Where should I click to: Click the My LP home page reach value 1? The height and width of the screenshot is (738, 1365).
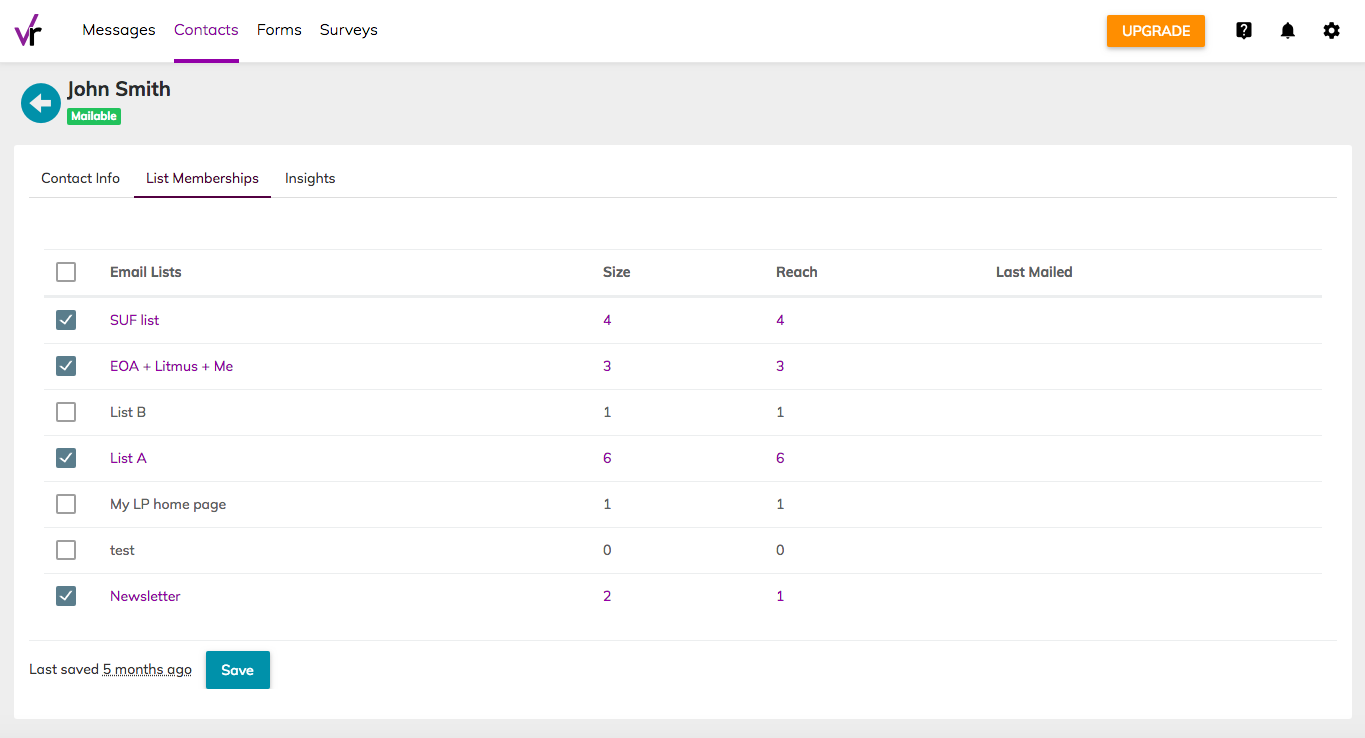(780, 504)
